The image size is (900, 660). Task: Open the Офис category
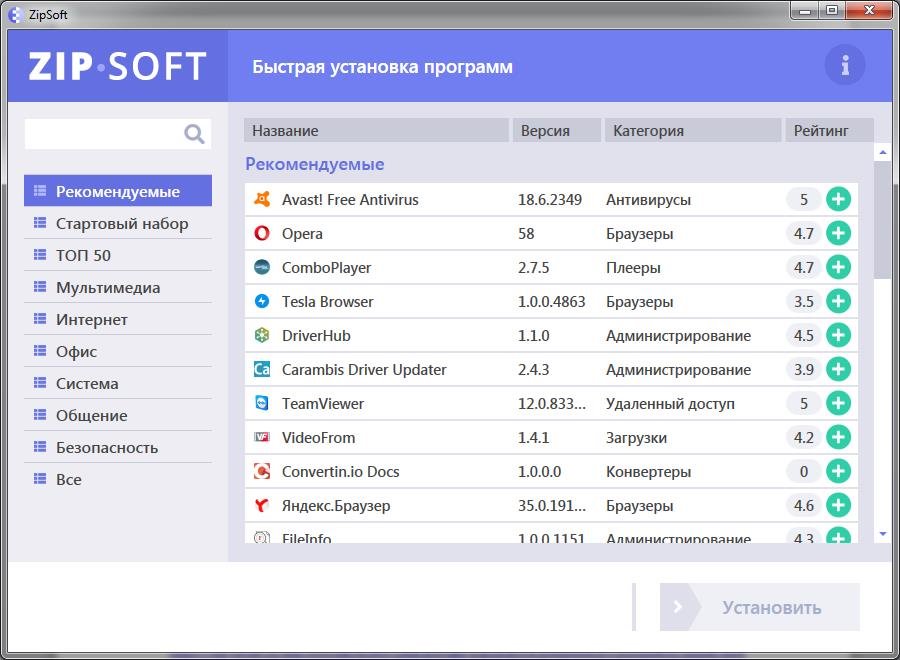(118, 351)
